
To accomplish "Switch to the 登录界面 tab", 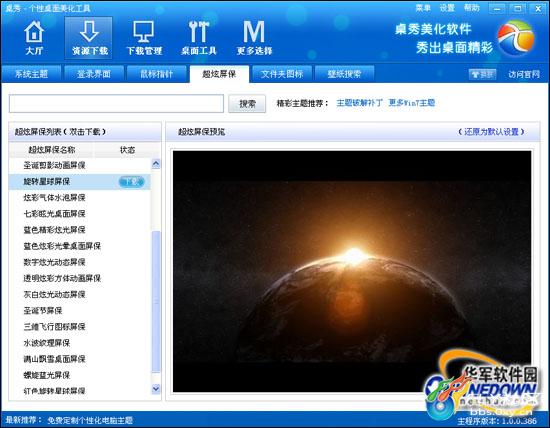I will [94, 74].
